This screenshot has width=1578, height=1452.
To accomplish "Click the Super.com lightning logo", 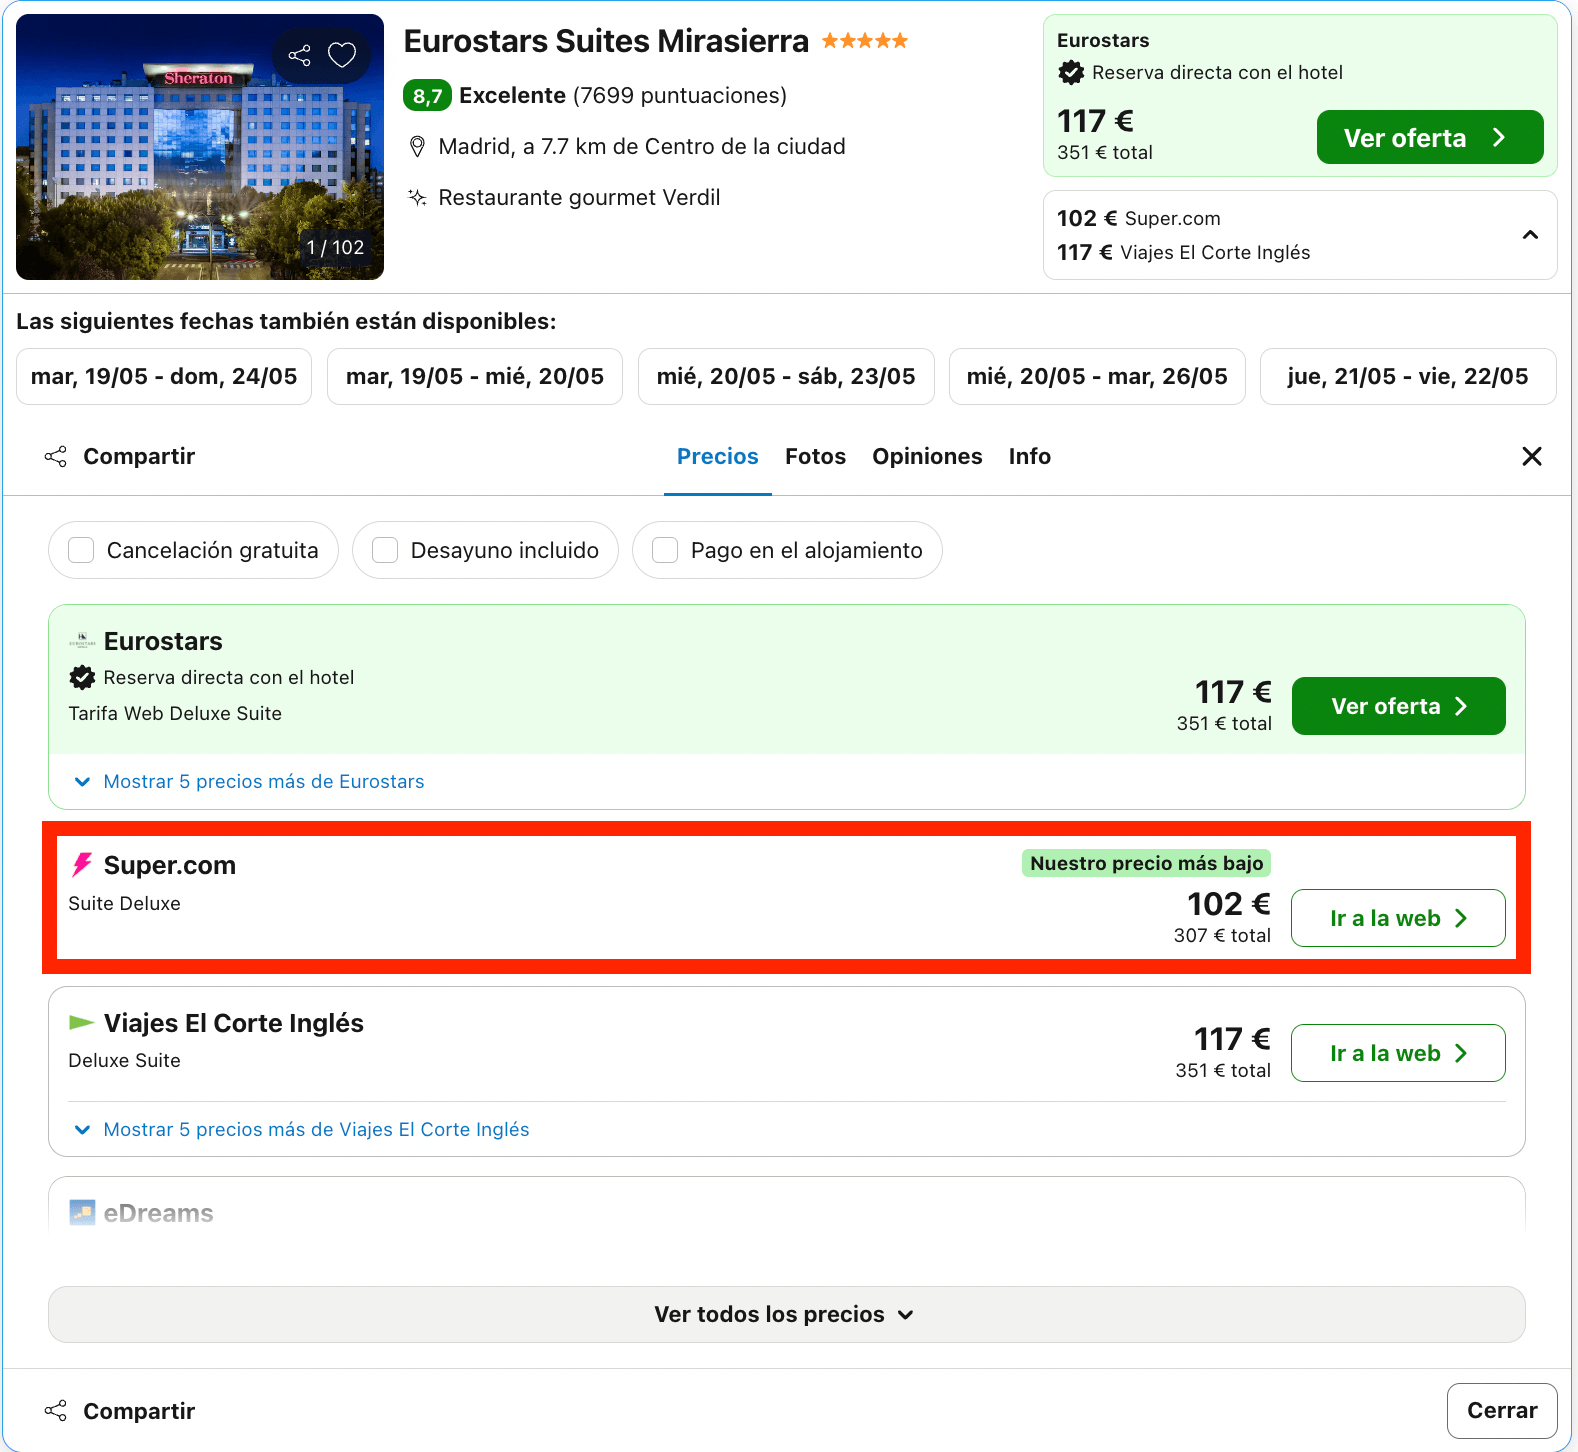I will click(82, 864).
